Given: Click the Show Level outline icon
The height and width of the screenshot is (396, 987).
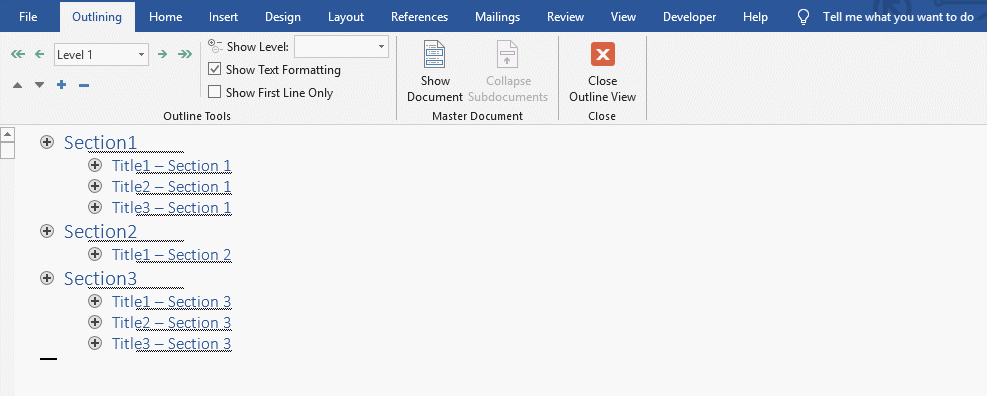Looking at the screenshot, I should click(x=215, y=46).
